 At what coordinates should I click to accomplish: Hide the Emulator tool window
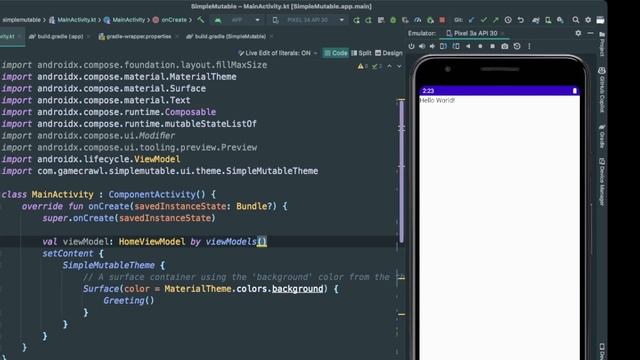click(590, 33)
